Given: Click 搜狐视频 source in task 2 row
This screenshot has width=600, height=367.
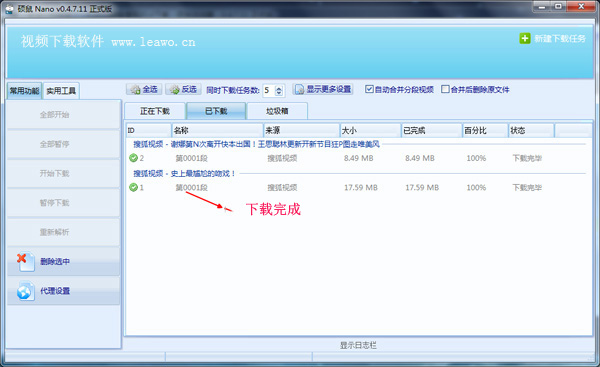Looking at the screenshot, I should pos(282,158).
